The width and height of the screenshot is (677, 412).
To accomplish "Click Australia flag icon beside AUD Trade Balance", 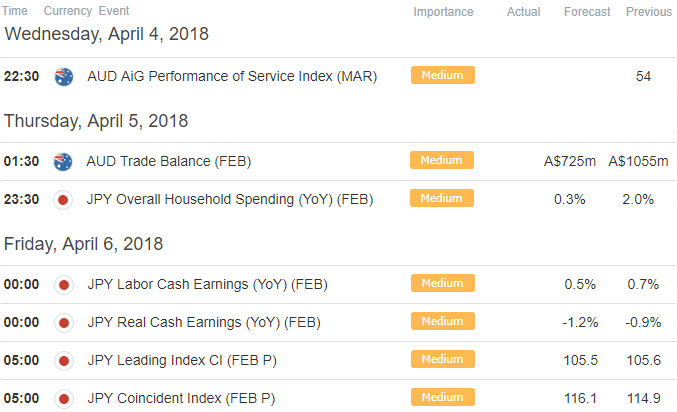I will pyautogui.click(x=63, y=162).
